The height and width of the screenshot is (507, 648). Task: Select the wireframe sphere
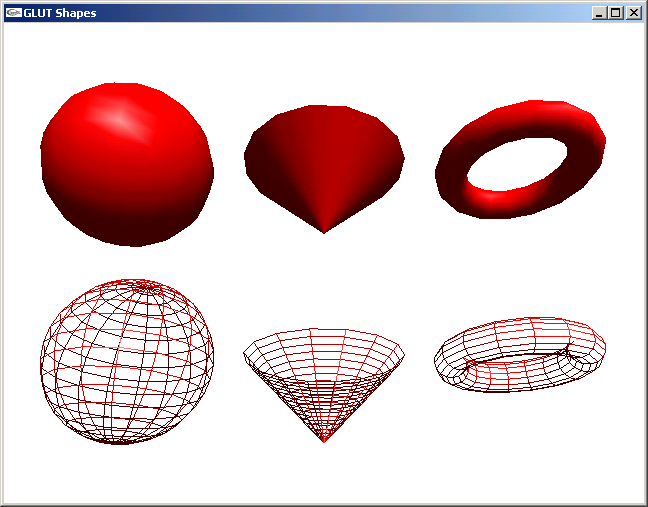127,362
